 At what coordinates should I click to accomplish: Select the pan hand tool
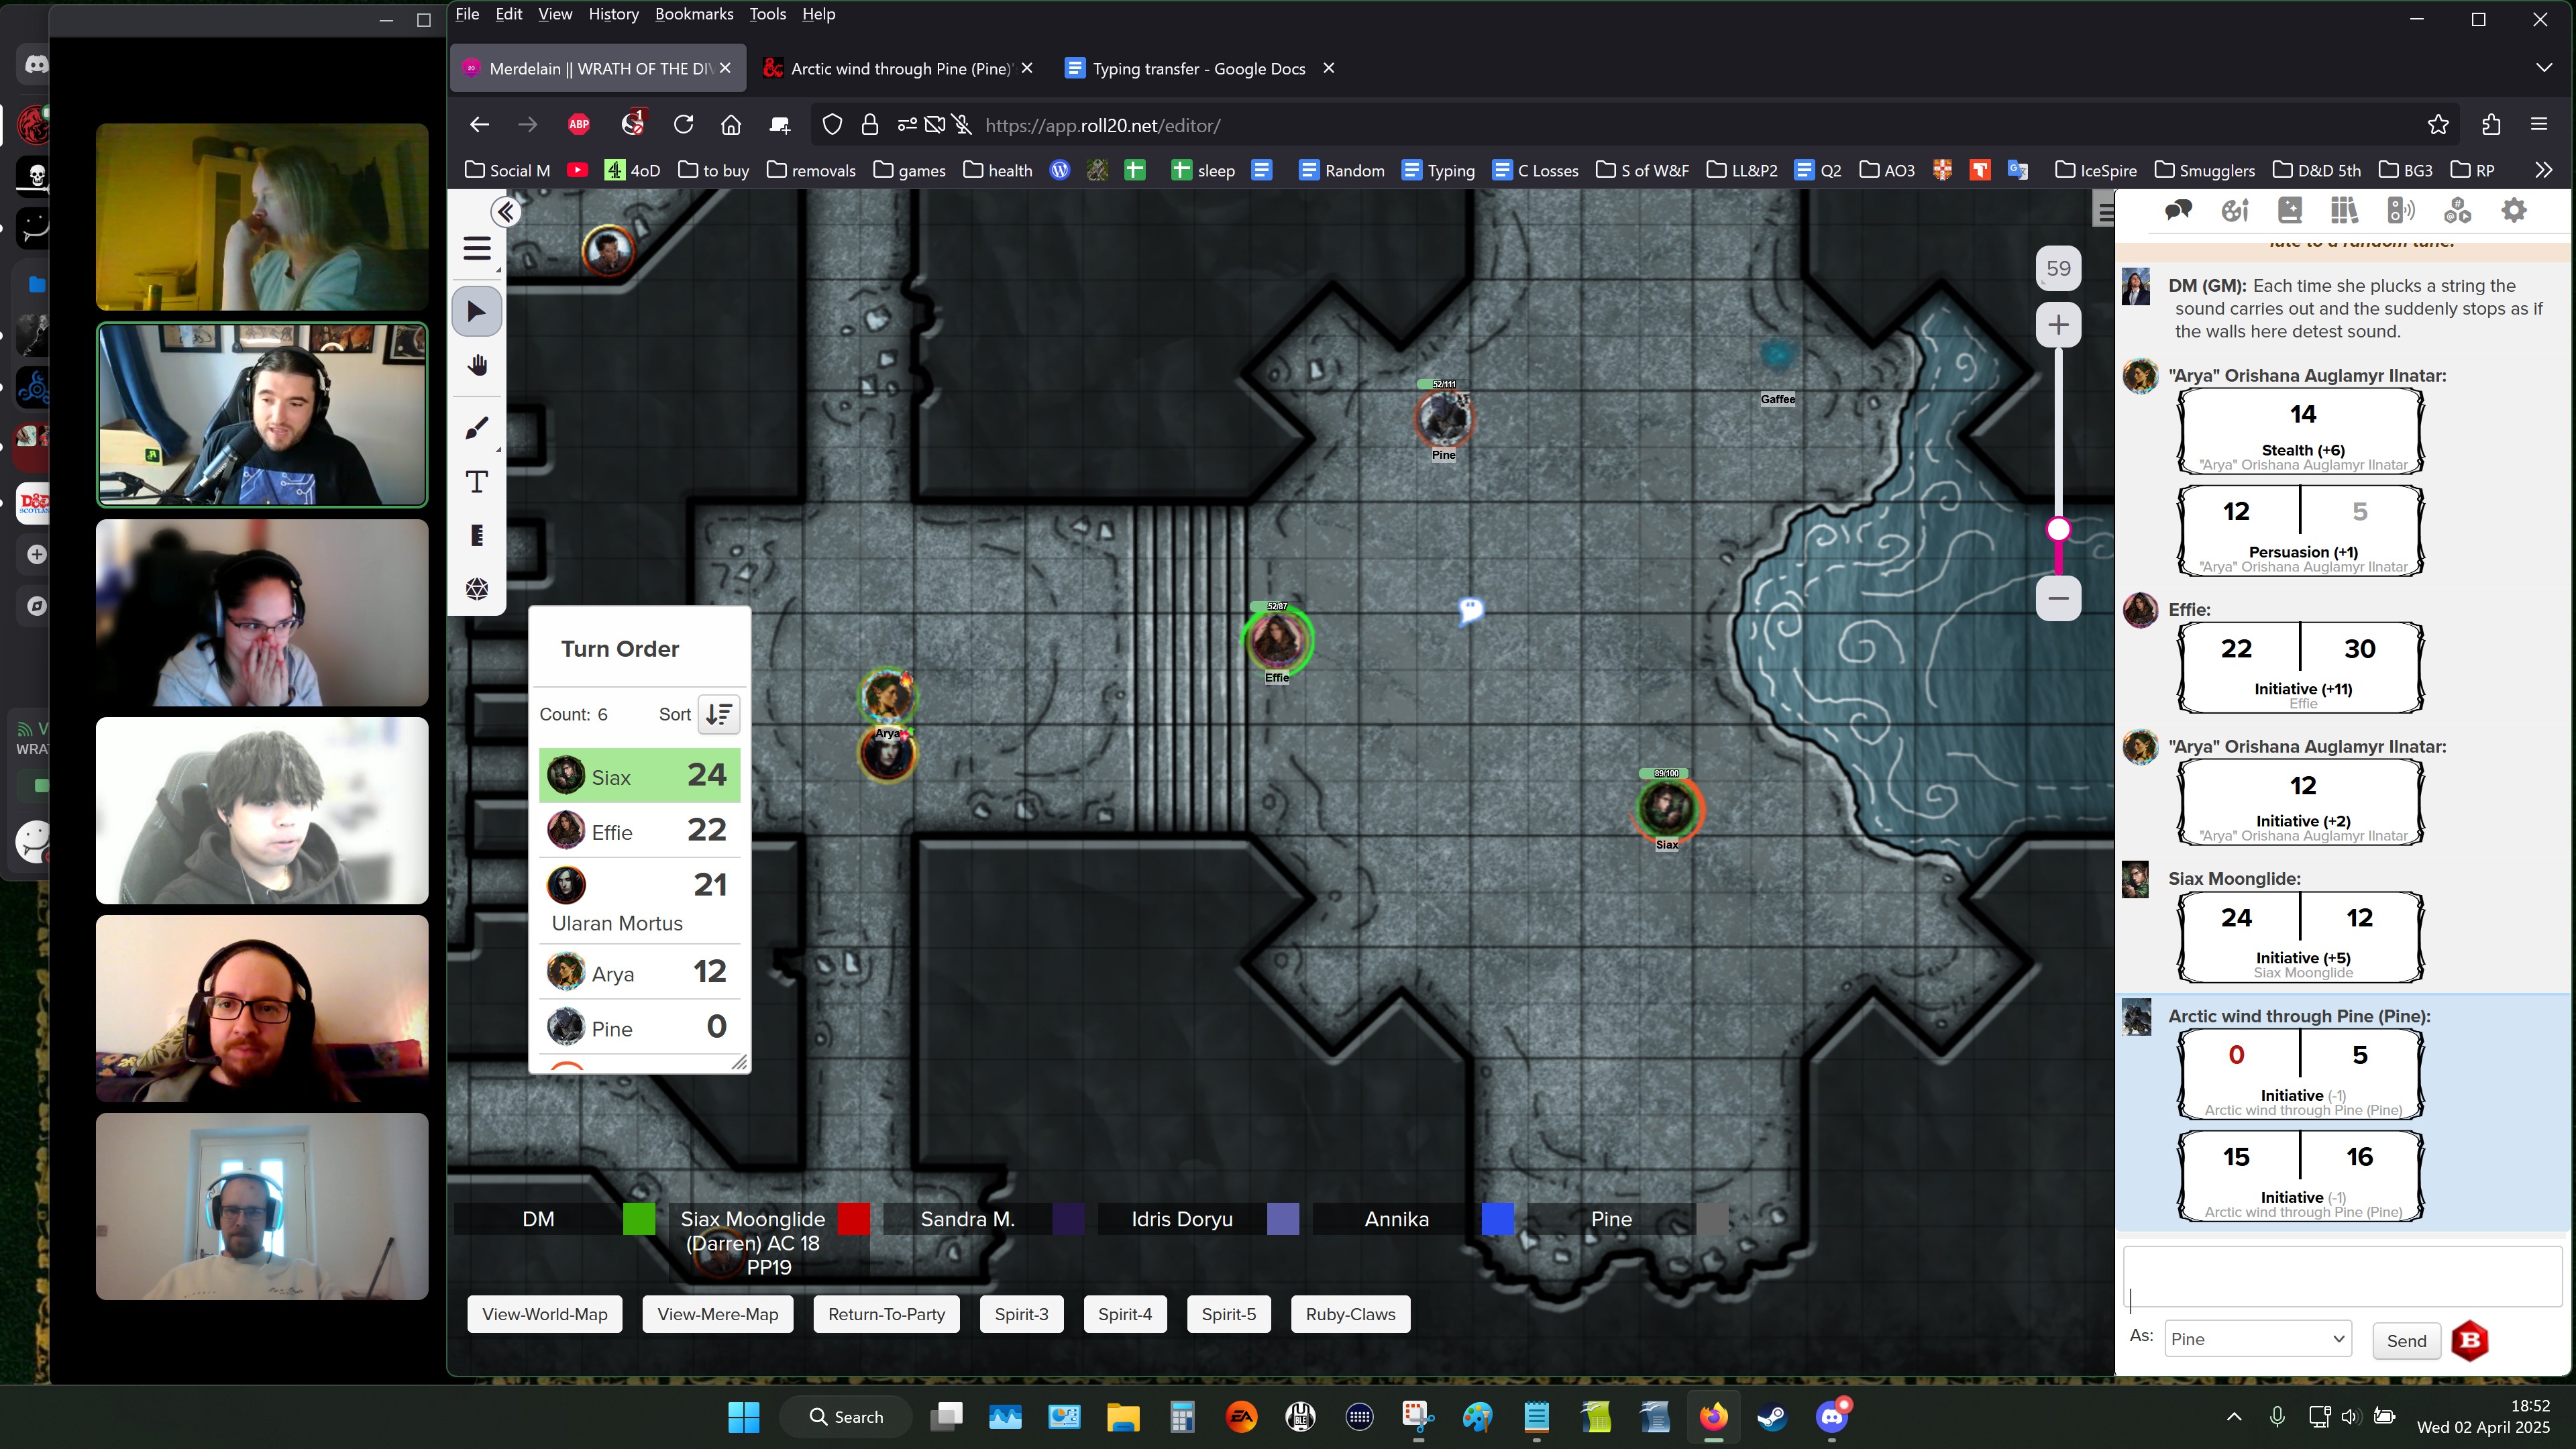pos(477,366)
